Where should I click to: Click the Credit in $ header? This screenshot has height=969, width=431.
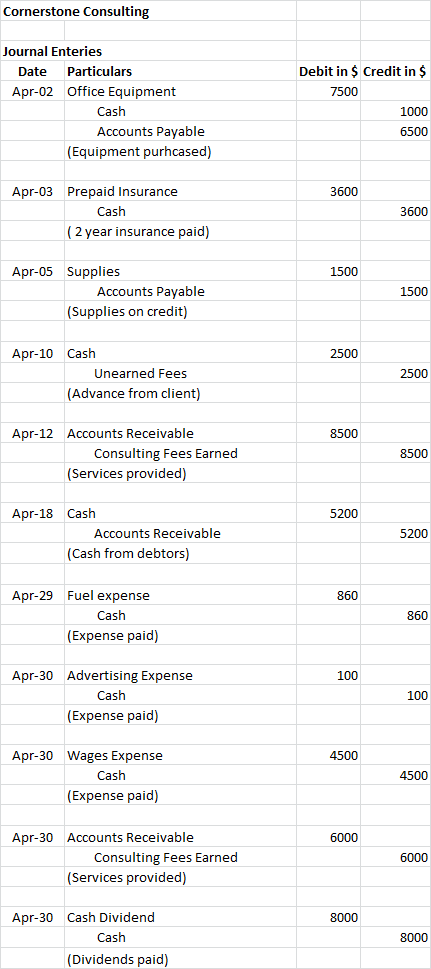tap(395, 72)
